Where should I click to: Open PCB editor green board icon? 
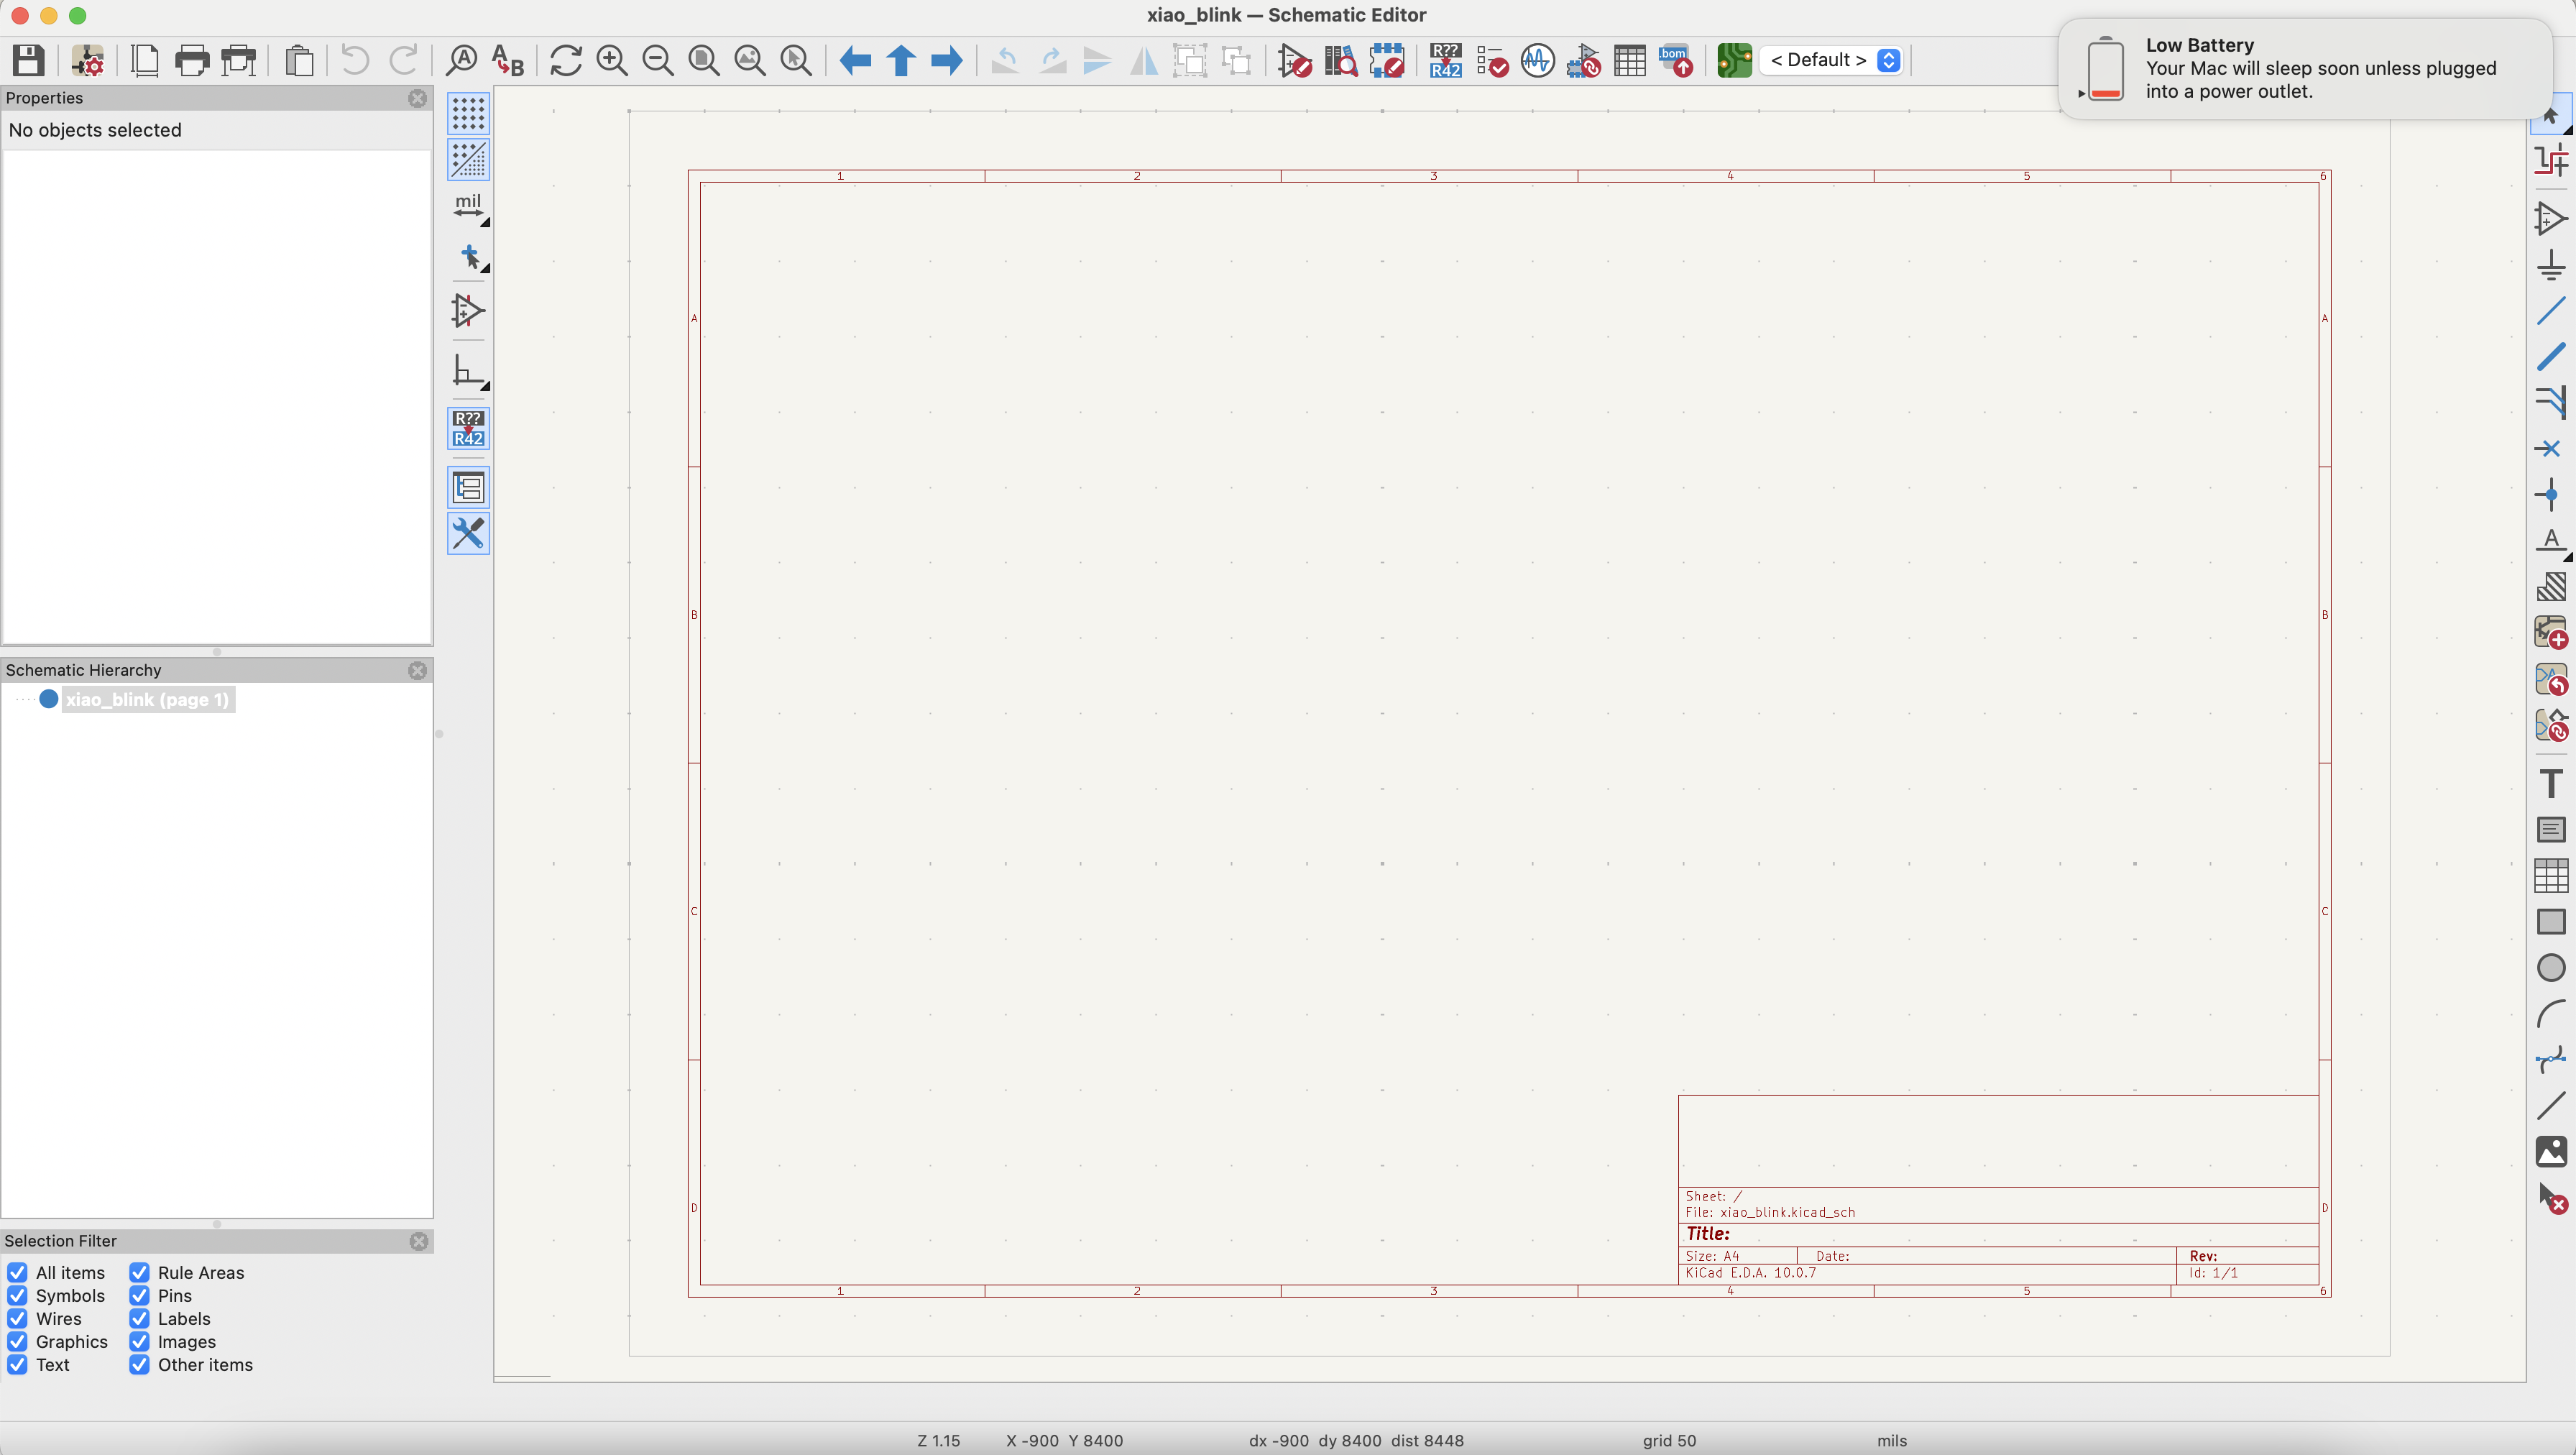pyautogui.click(x=1735, y=60)
